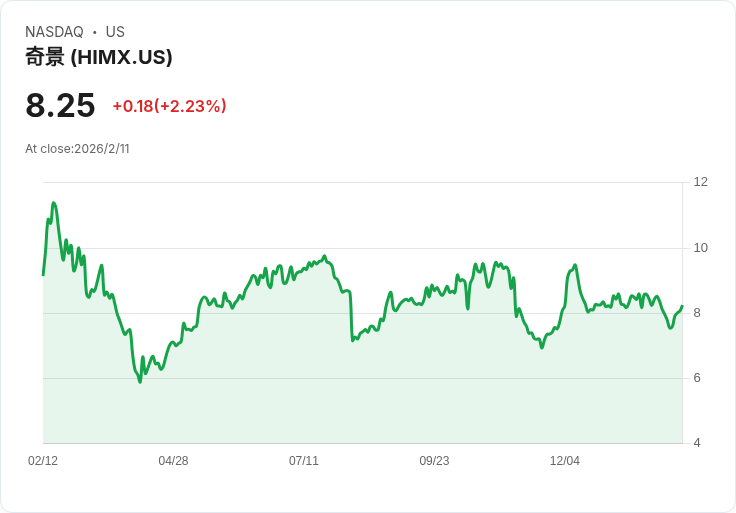Click the dot separator between NASDAQ and US

95,32
